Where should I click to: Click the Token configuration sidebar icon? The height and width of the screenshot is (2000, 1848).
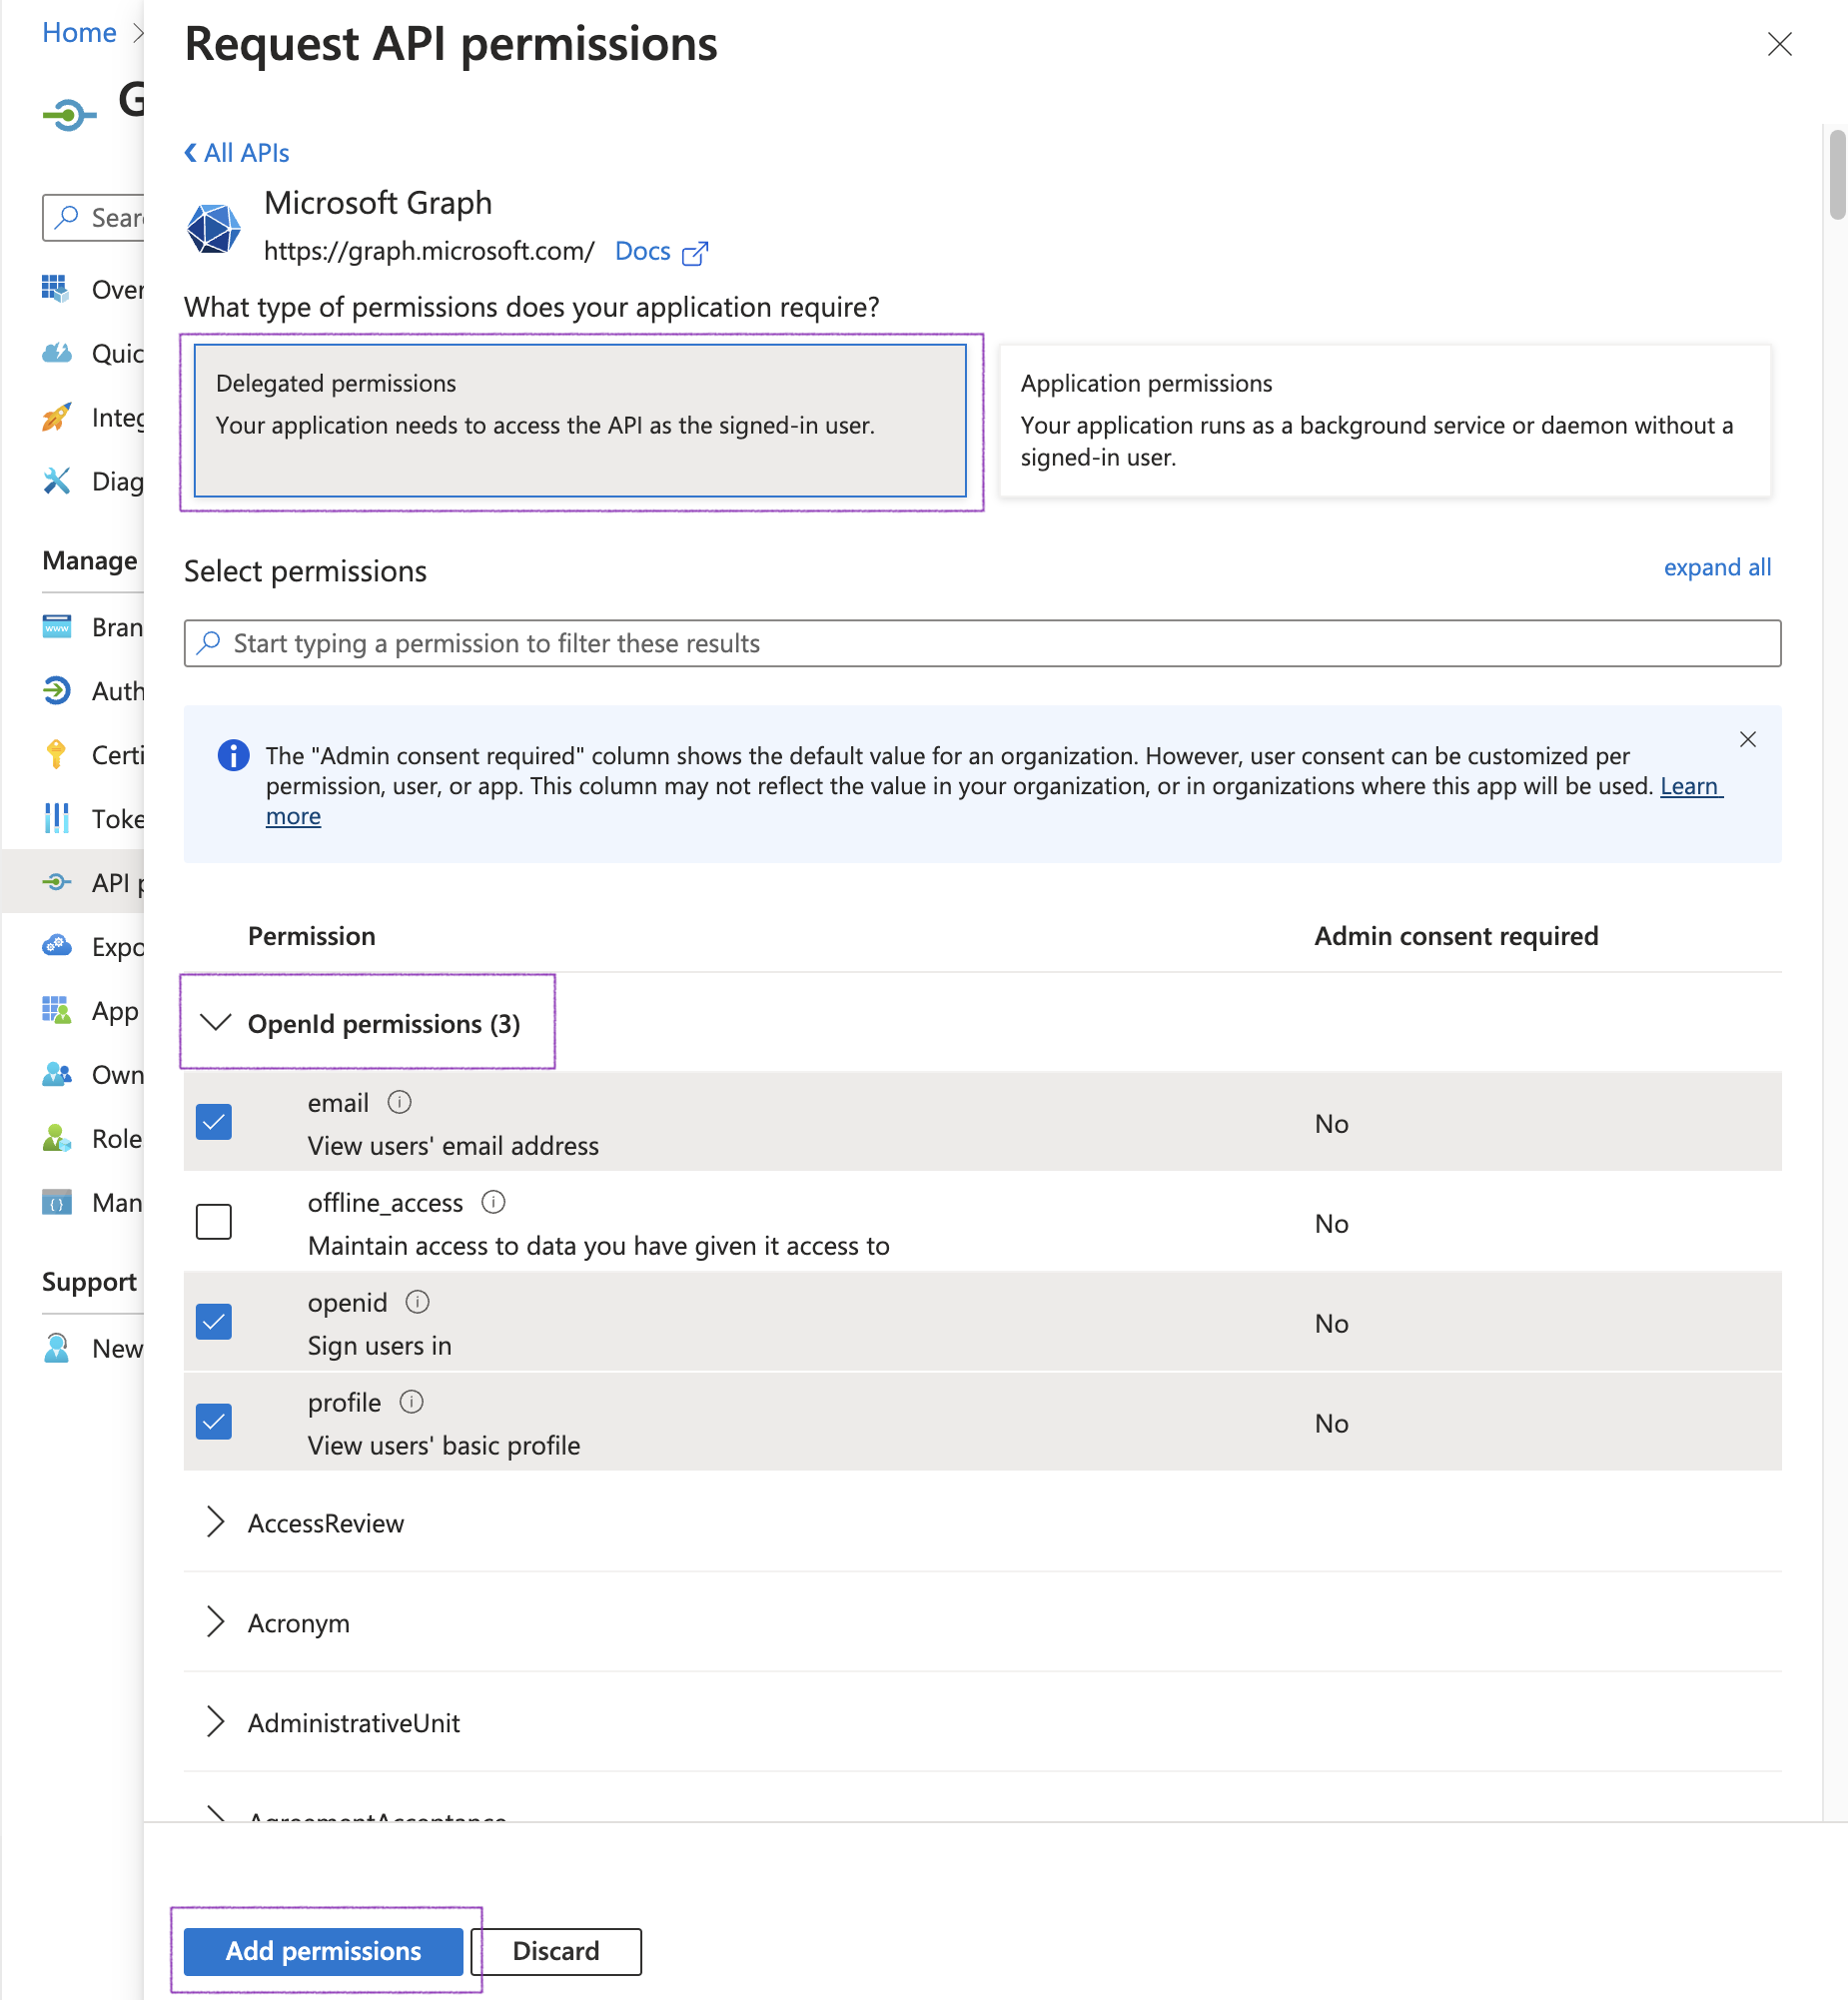(57, 819)
